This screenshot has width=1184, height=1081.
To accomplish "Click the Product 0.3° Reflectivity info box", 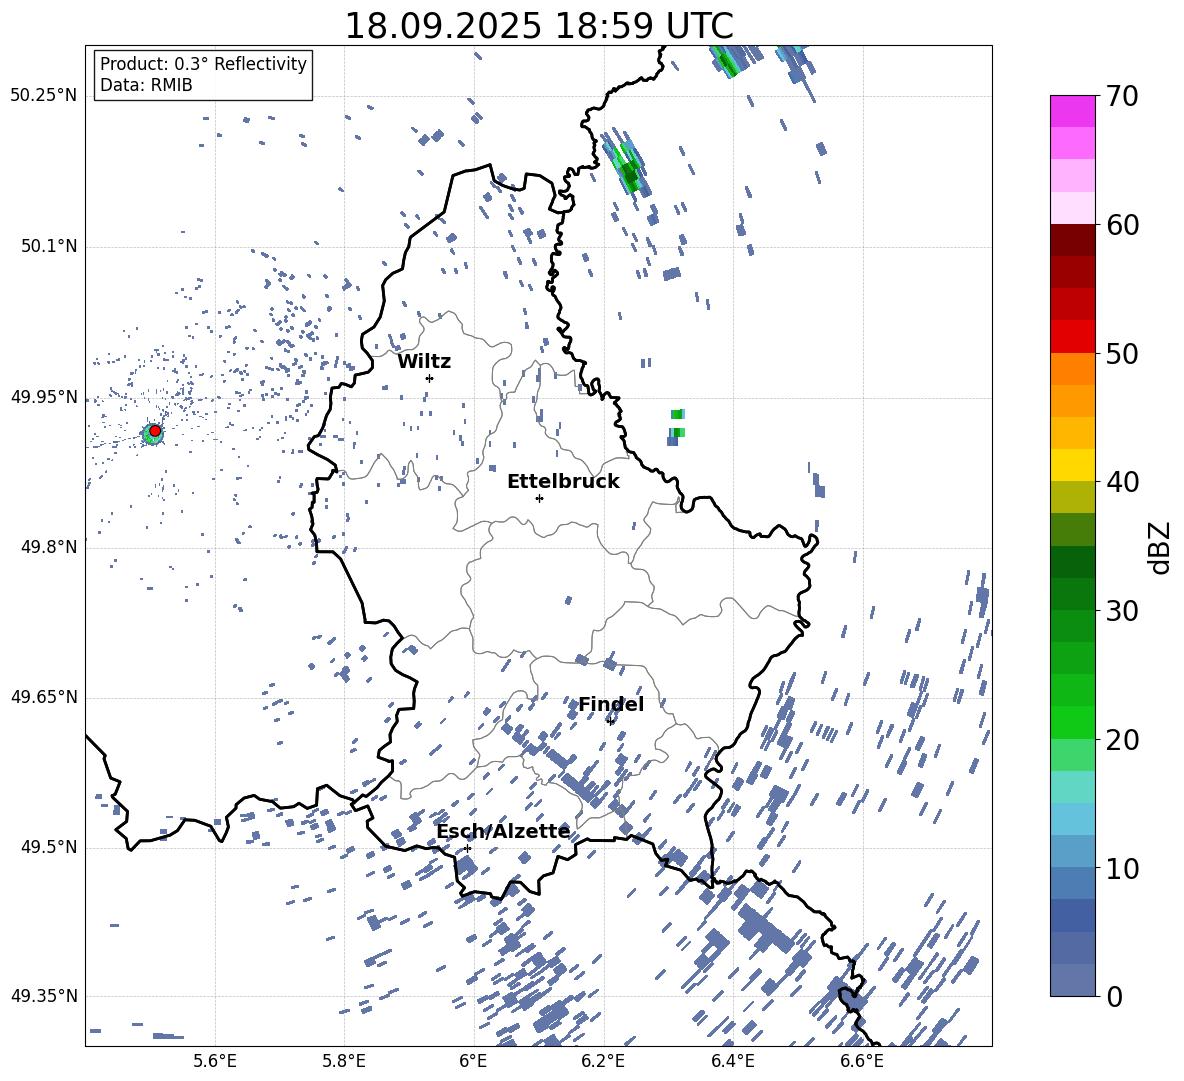I will [203, 75].
